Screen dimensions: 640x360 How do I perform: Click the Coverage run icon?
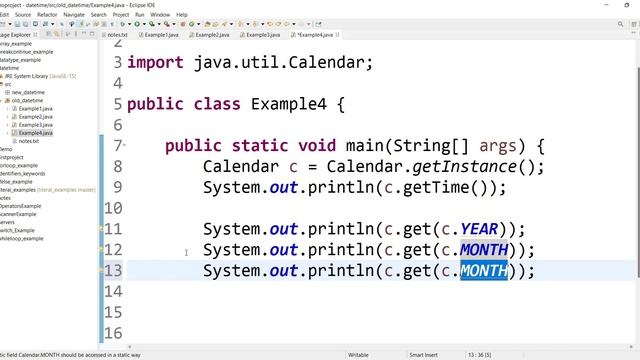pos(152,24)
